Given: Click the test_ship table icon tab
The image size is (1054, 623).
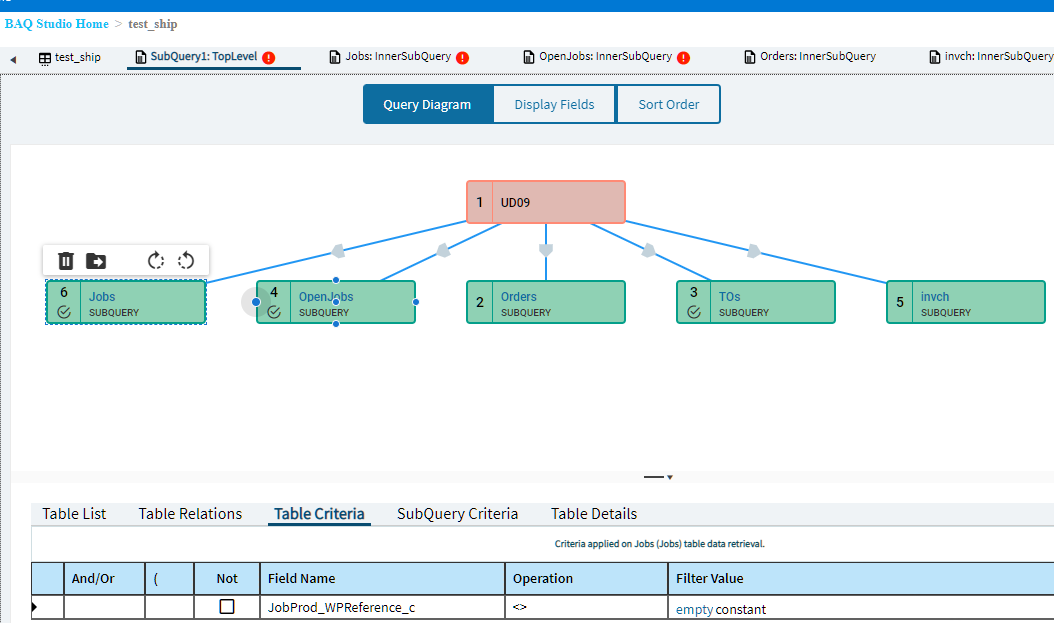Looking at the screenshot, I should (69, 58).
